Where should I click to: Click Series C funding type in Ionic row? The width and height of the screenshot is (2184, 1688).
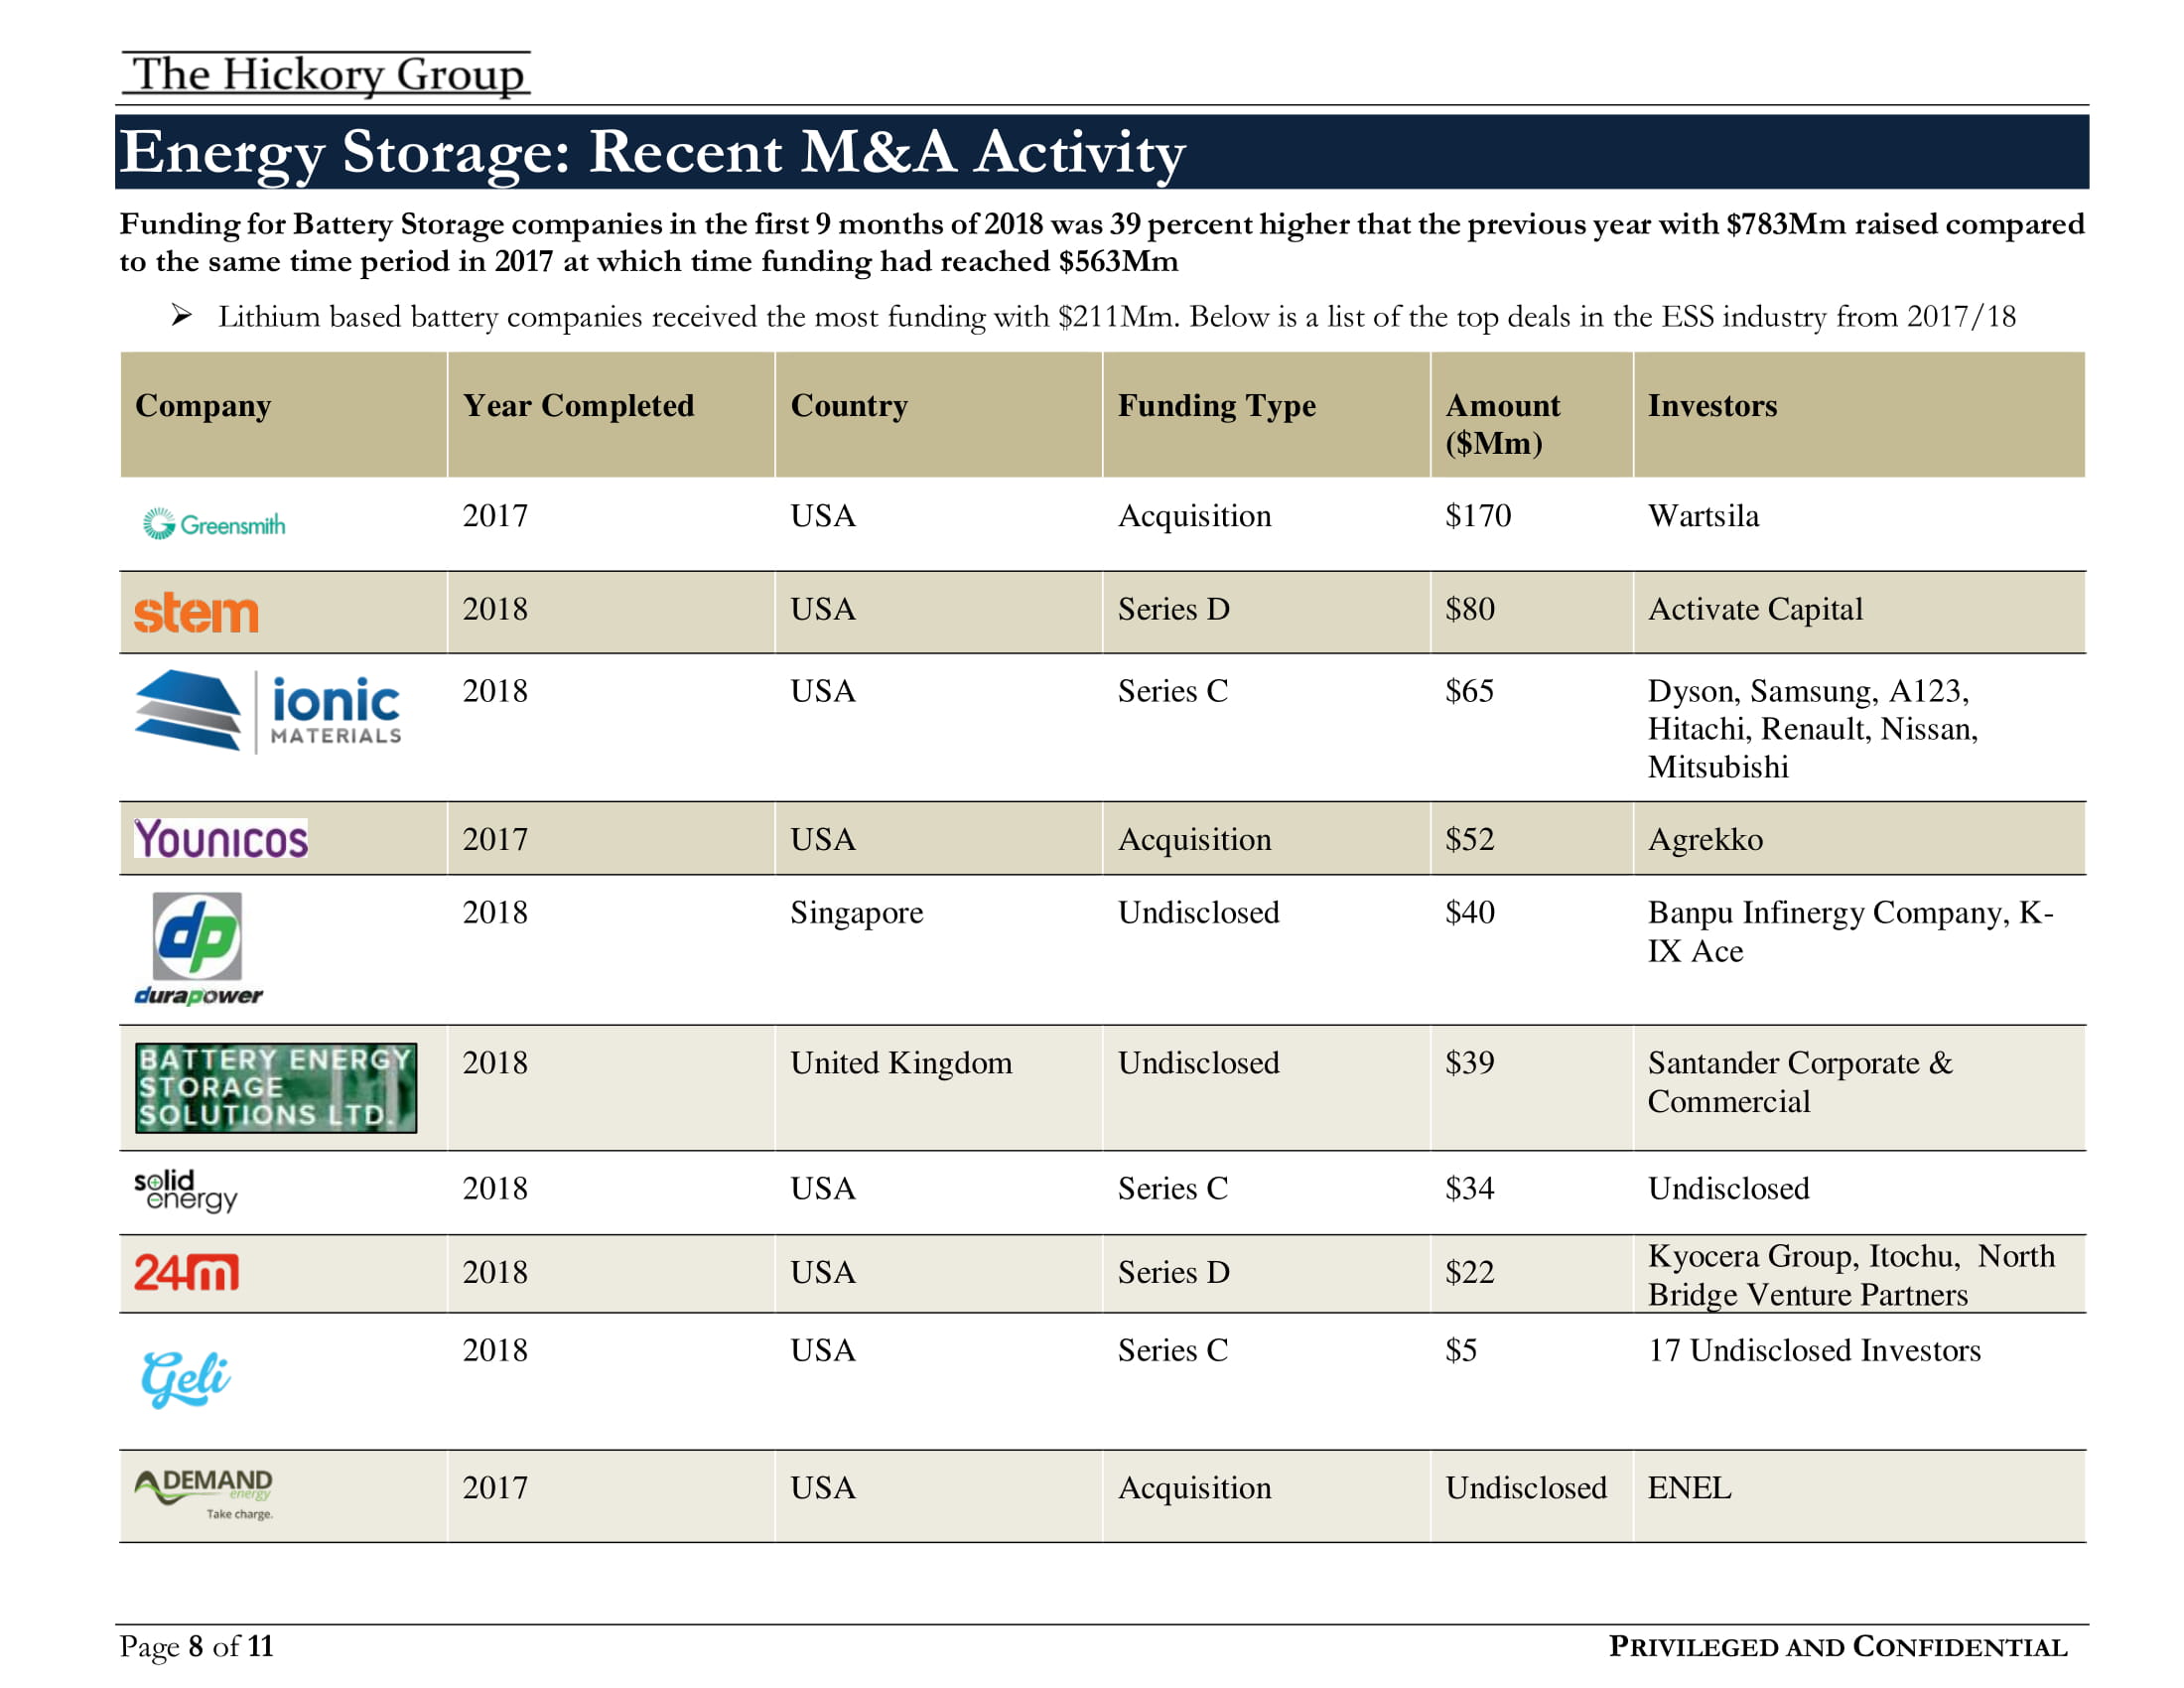tap(1173, 691)
